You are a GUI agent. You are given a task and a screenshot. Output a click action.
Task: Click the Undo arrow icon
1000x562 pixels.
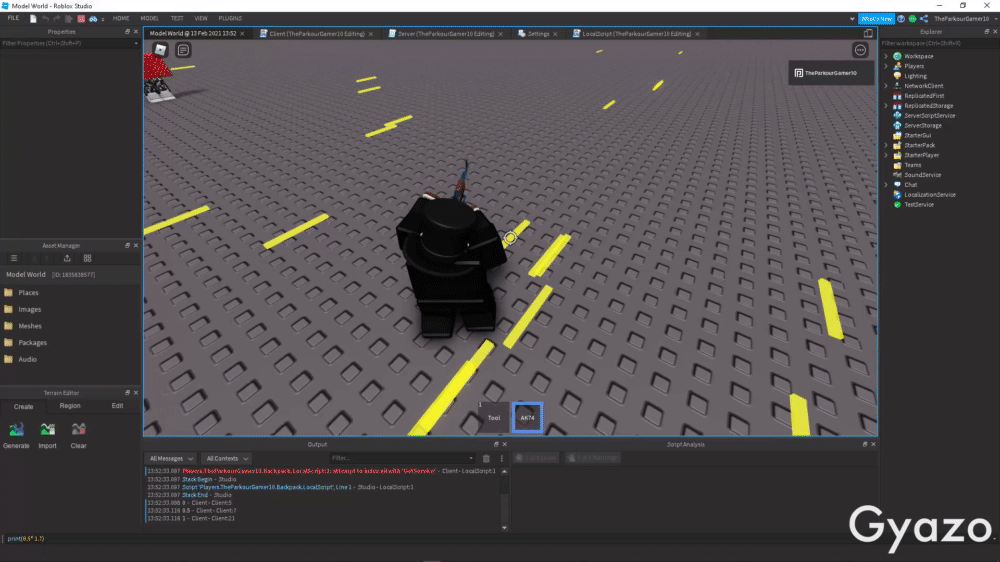[45, 18]
